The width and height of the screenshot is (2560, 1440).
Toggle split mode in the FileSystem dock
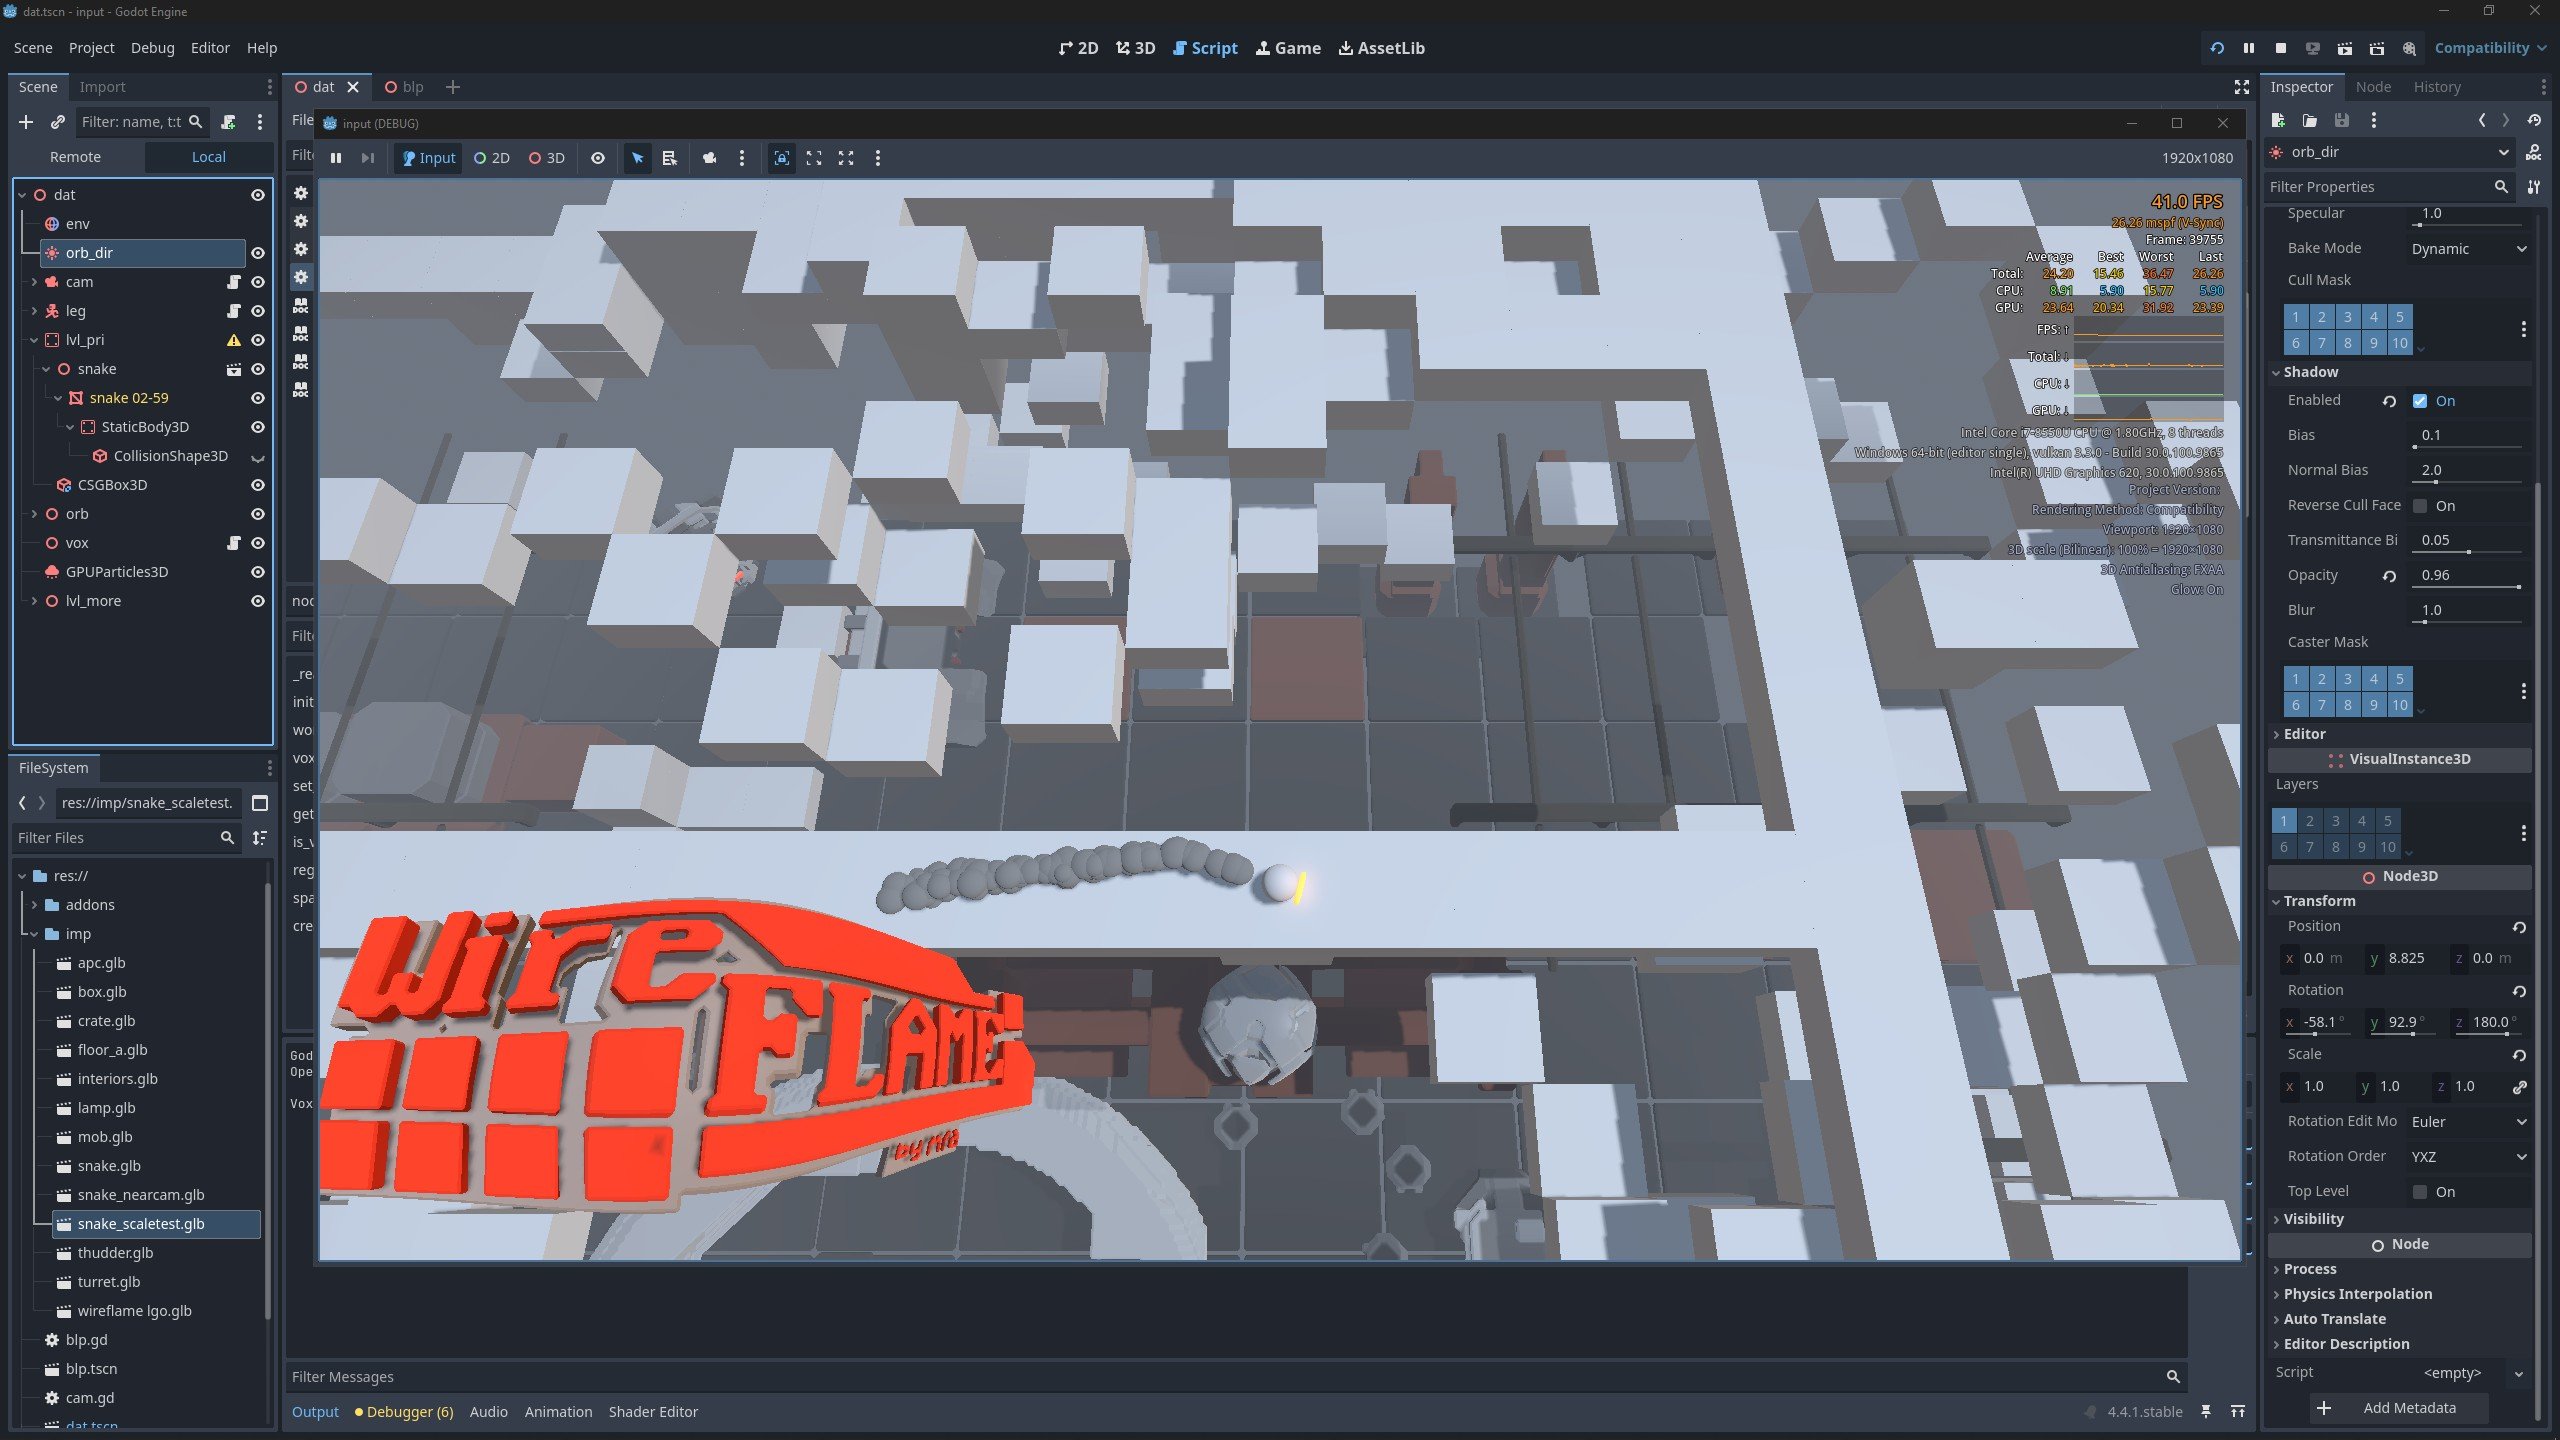tap(260, 803)
